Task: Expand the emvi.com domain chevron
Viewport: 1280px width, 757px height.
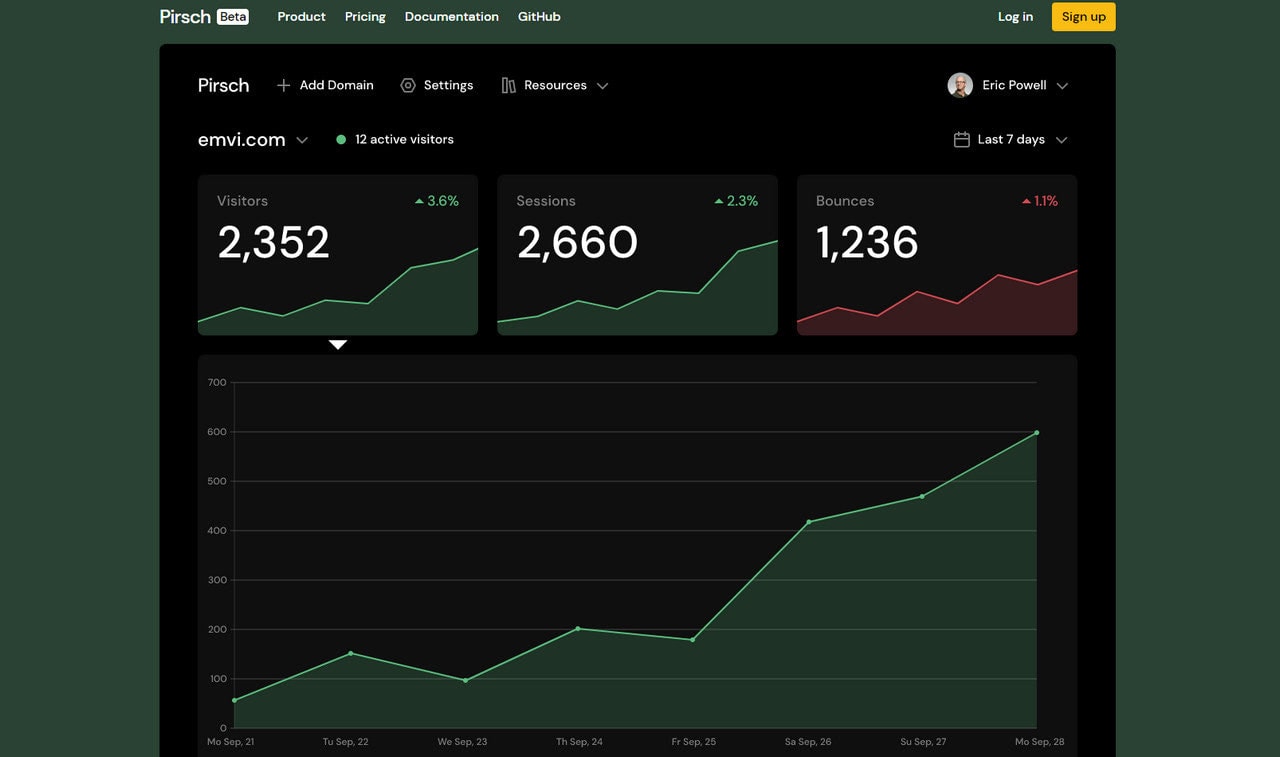Action: click(302, 141)
